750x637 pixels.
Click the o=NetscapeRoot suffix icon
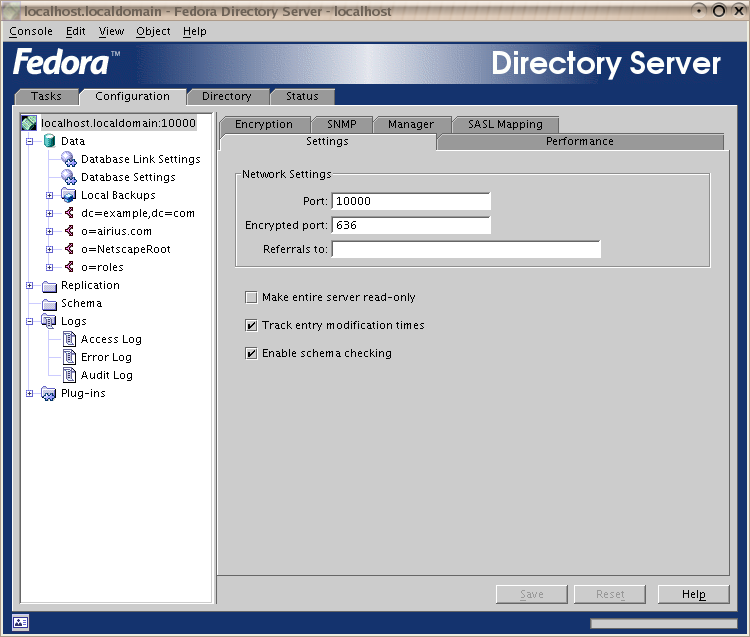(69, 249)
